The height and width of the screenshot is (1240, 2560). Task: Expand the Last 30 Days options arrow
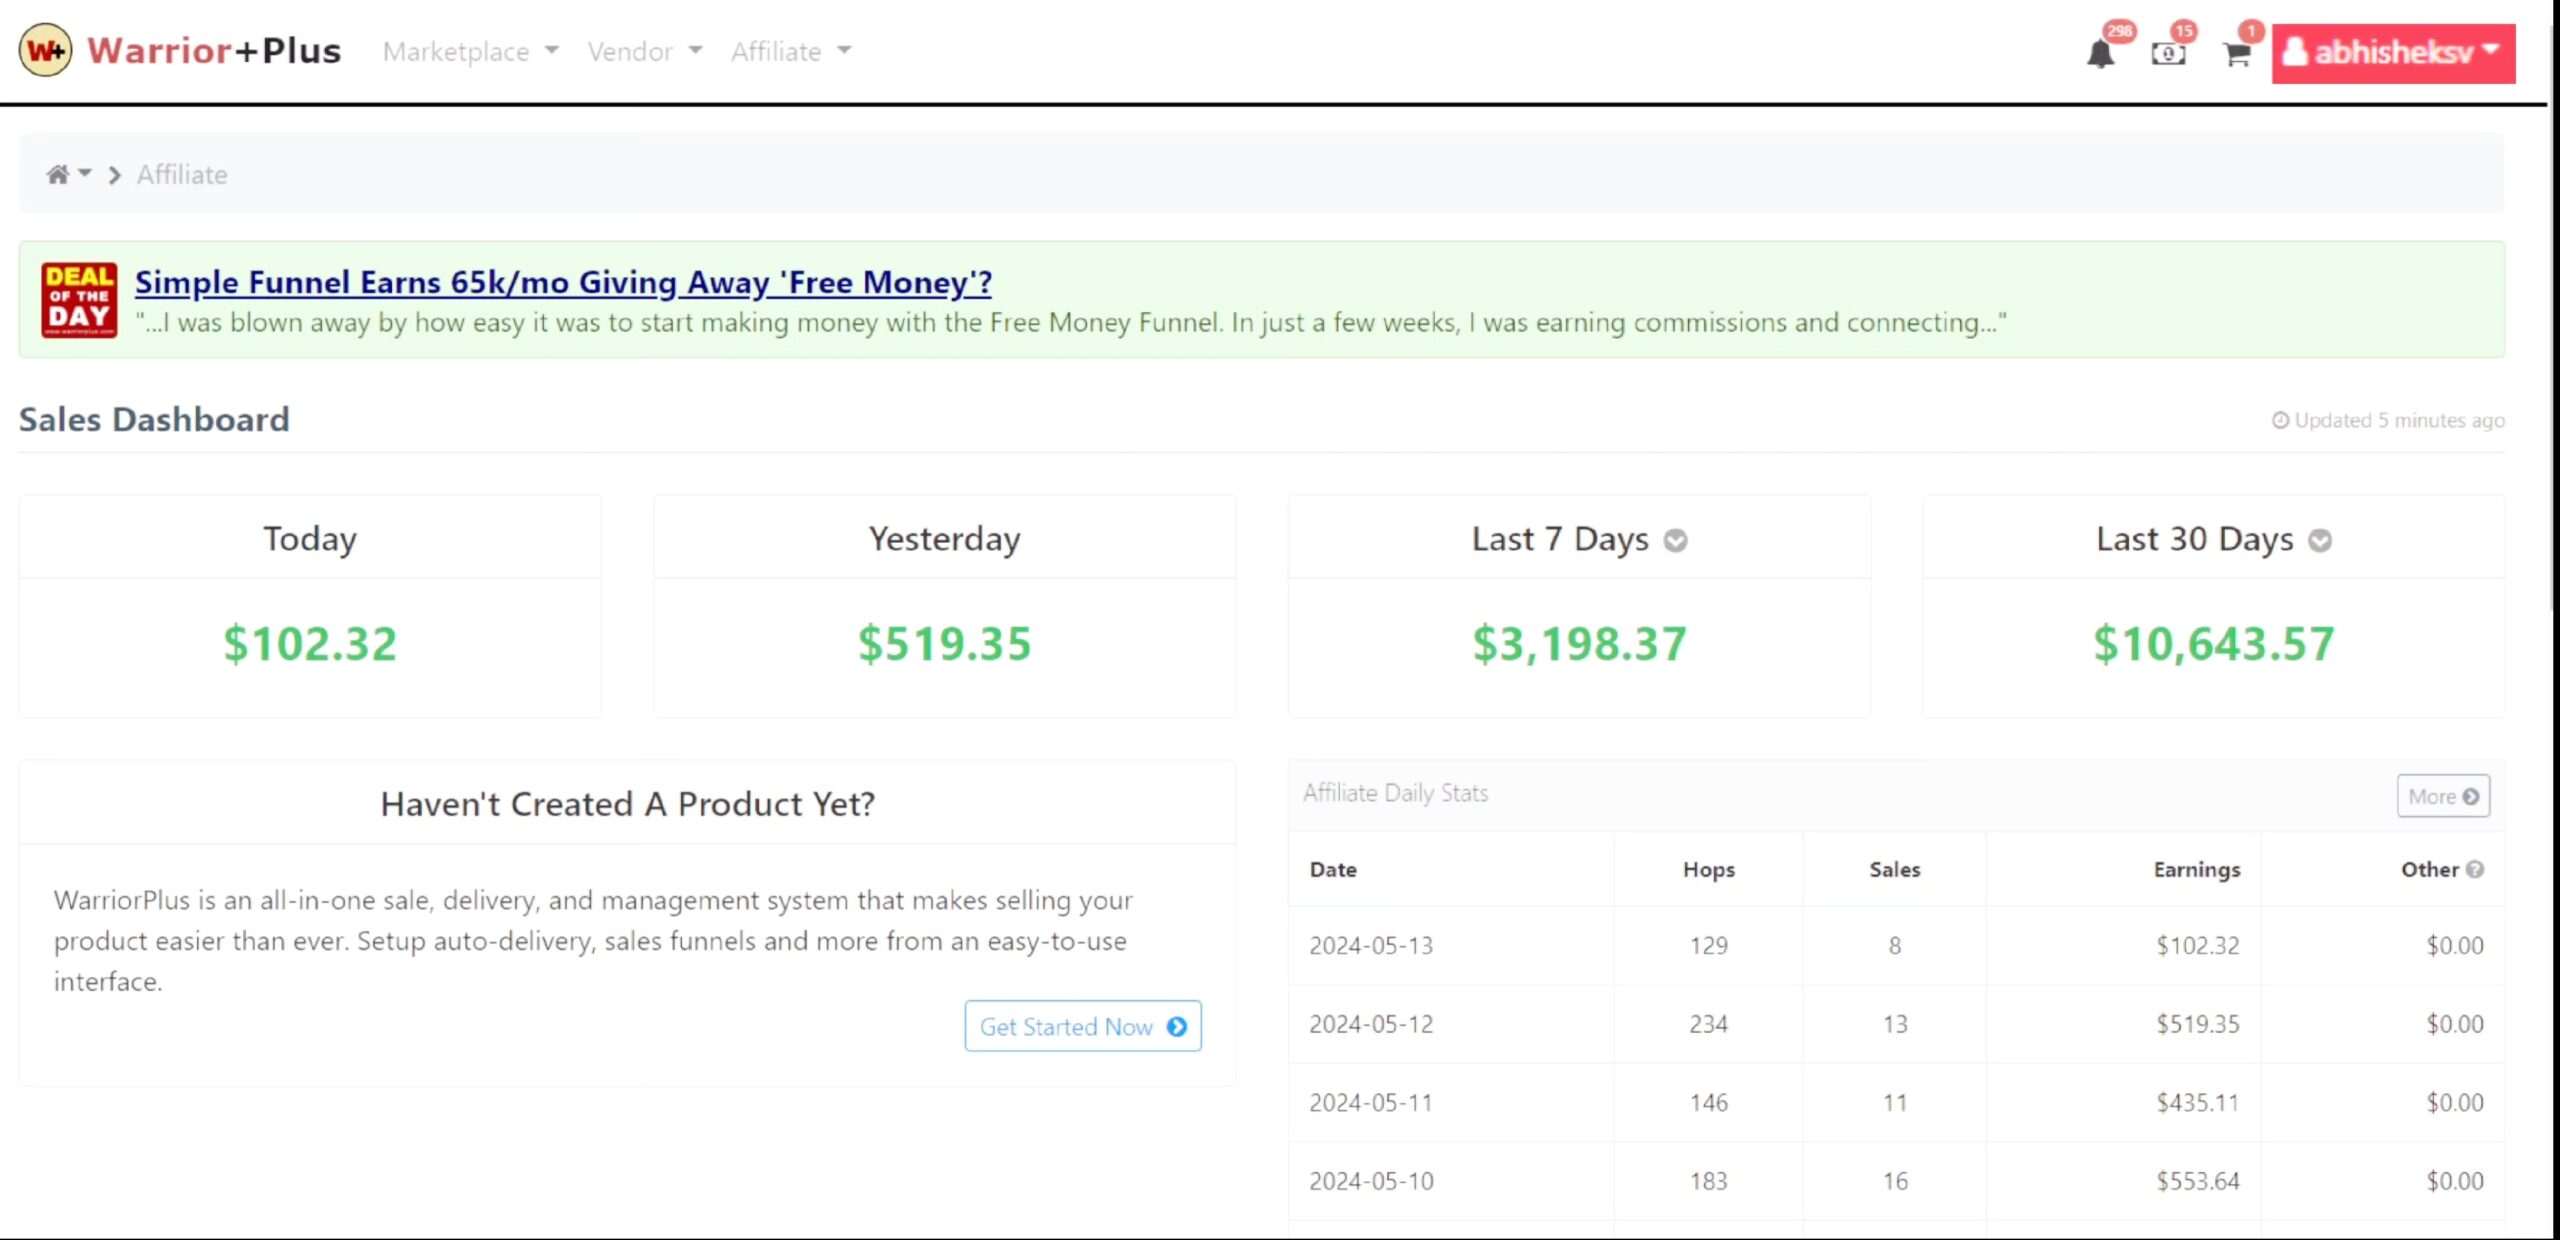2320,540
